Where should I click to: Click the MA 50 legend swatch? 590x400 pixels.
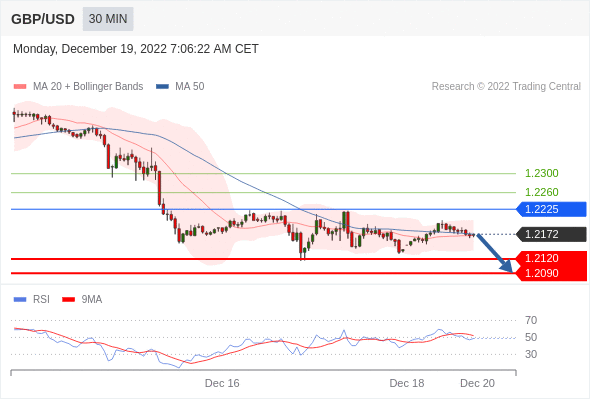point(163,87)
